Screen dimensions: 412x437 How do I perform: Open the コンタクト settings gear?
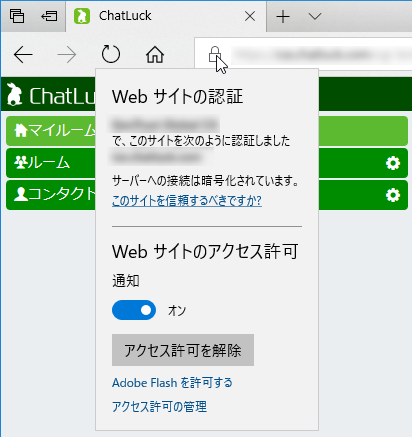click(393, 195)
